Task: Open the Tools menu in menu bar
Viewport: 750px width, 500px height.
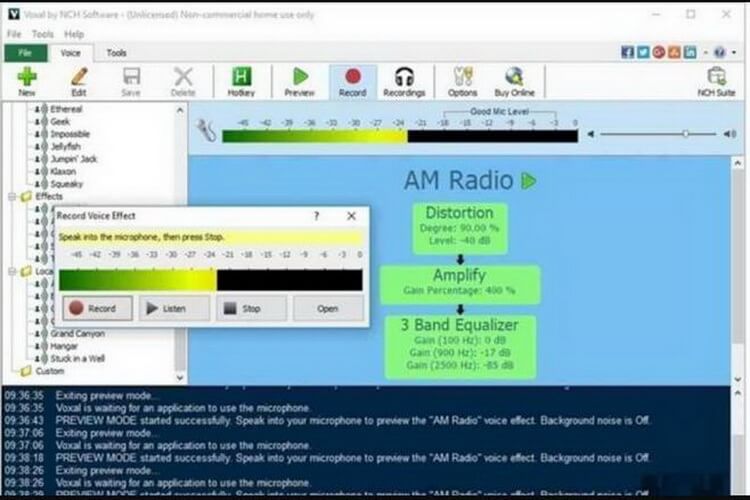Action: (x=42, y=34)
